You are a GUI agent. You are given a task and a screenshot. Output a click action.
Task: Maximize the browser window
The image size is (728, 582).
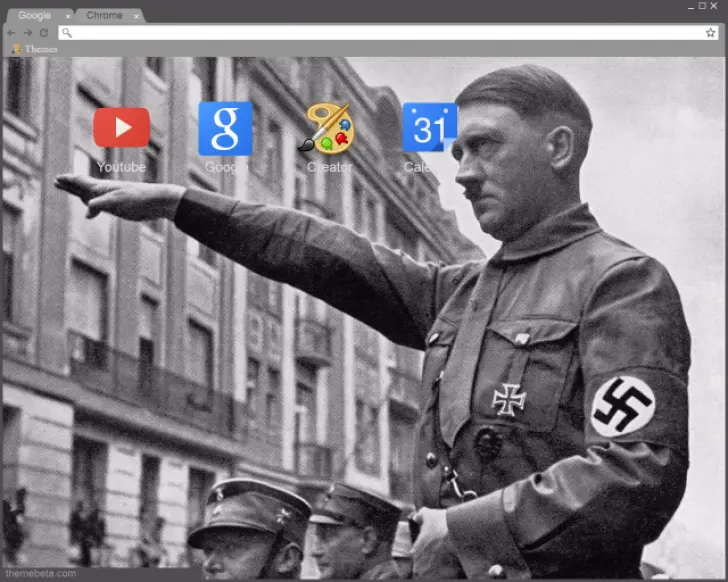(x=702, y=6)
